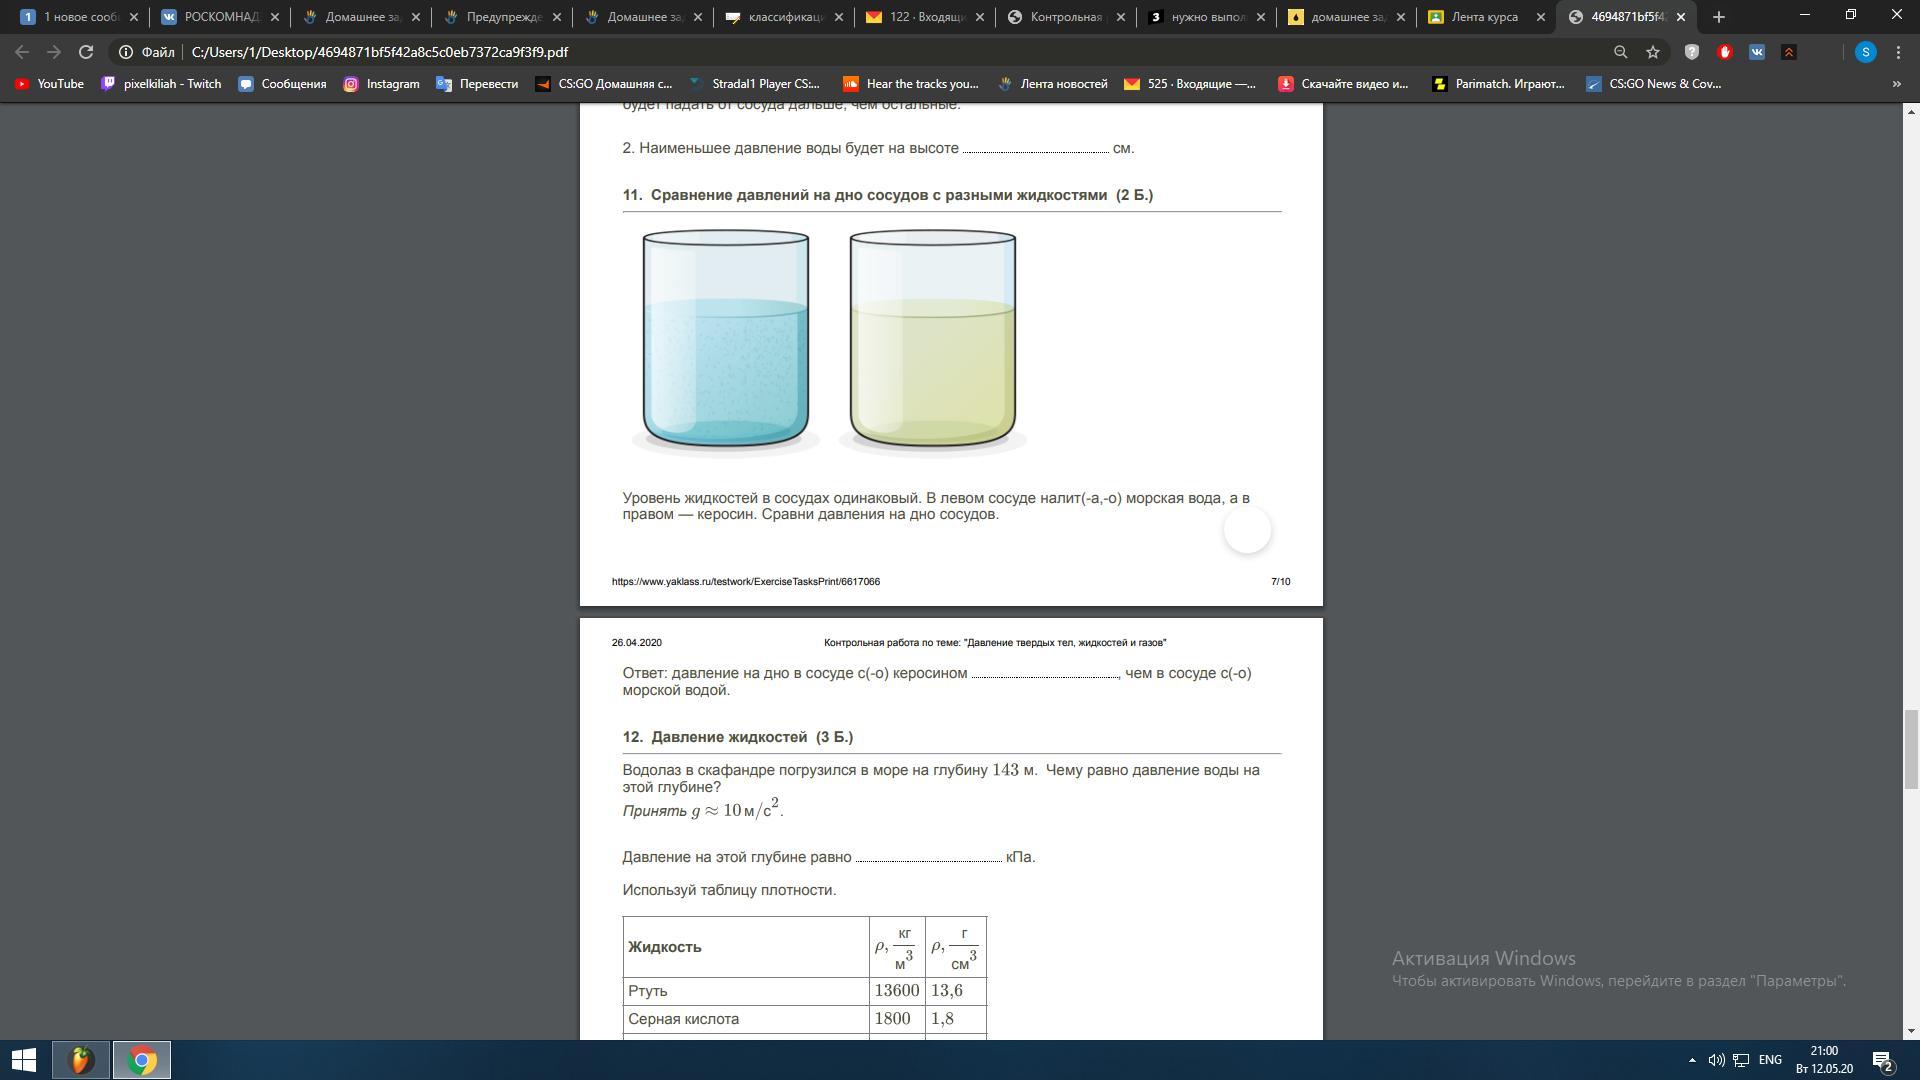Open Chrome's three-dot menu

pos(1898,52)
